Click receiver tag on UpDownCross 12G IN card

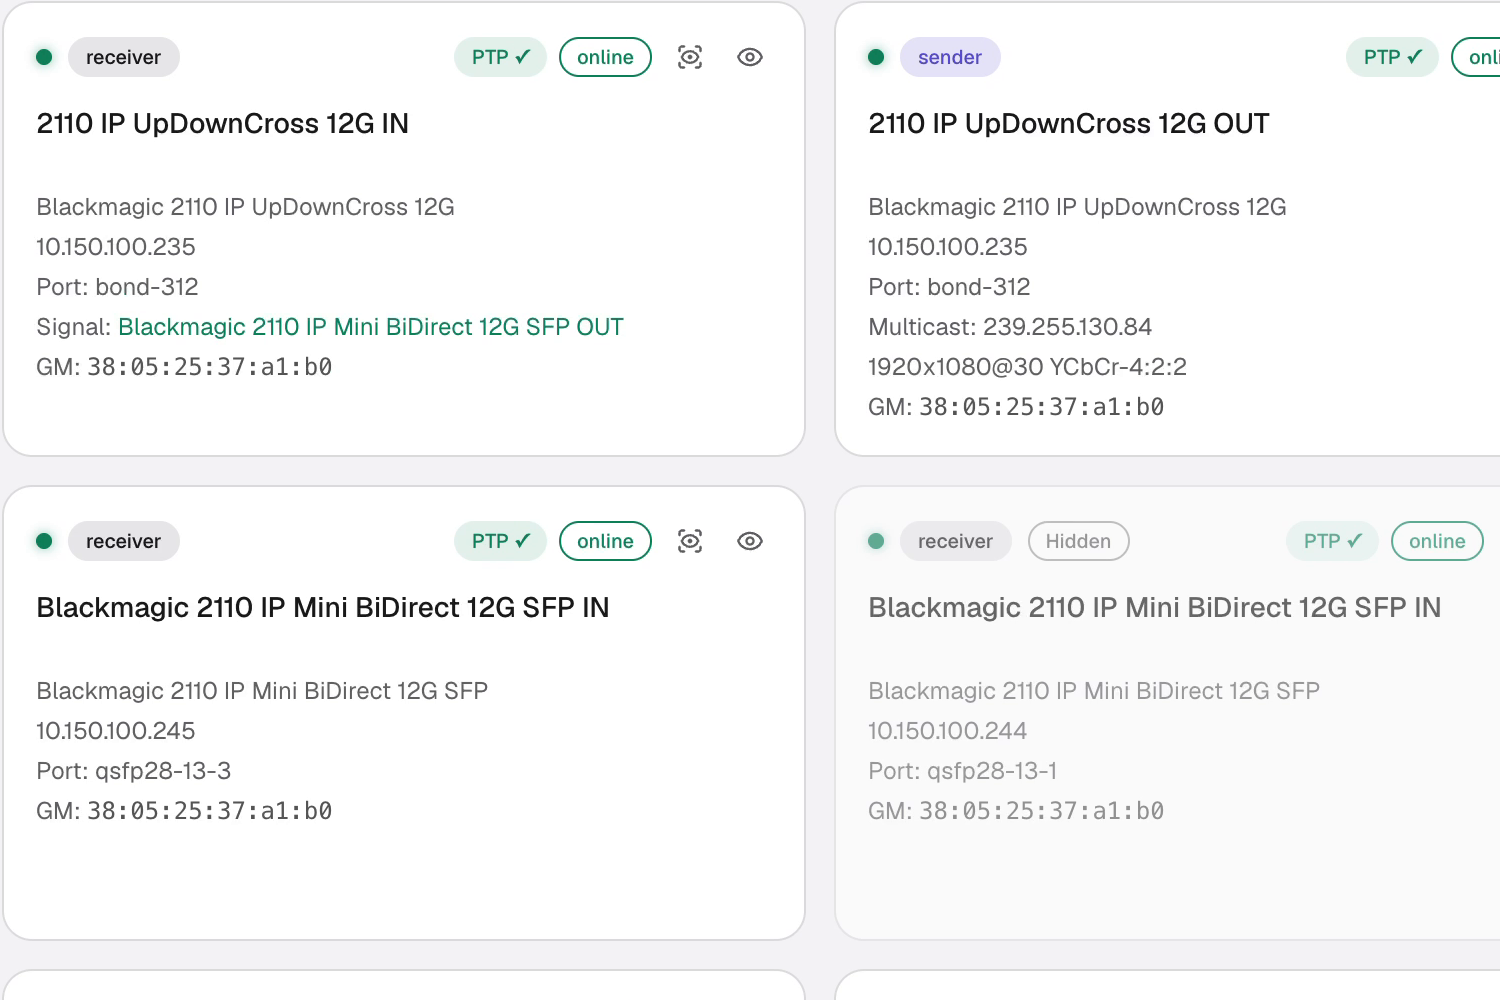pyautogui.click(x=124, y=57)
